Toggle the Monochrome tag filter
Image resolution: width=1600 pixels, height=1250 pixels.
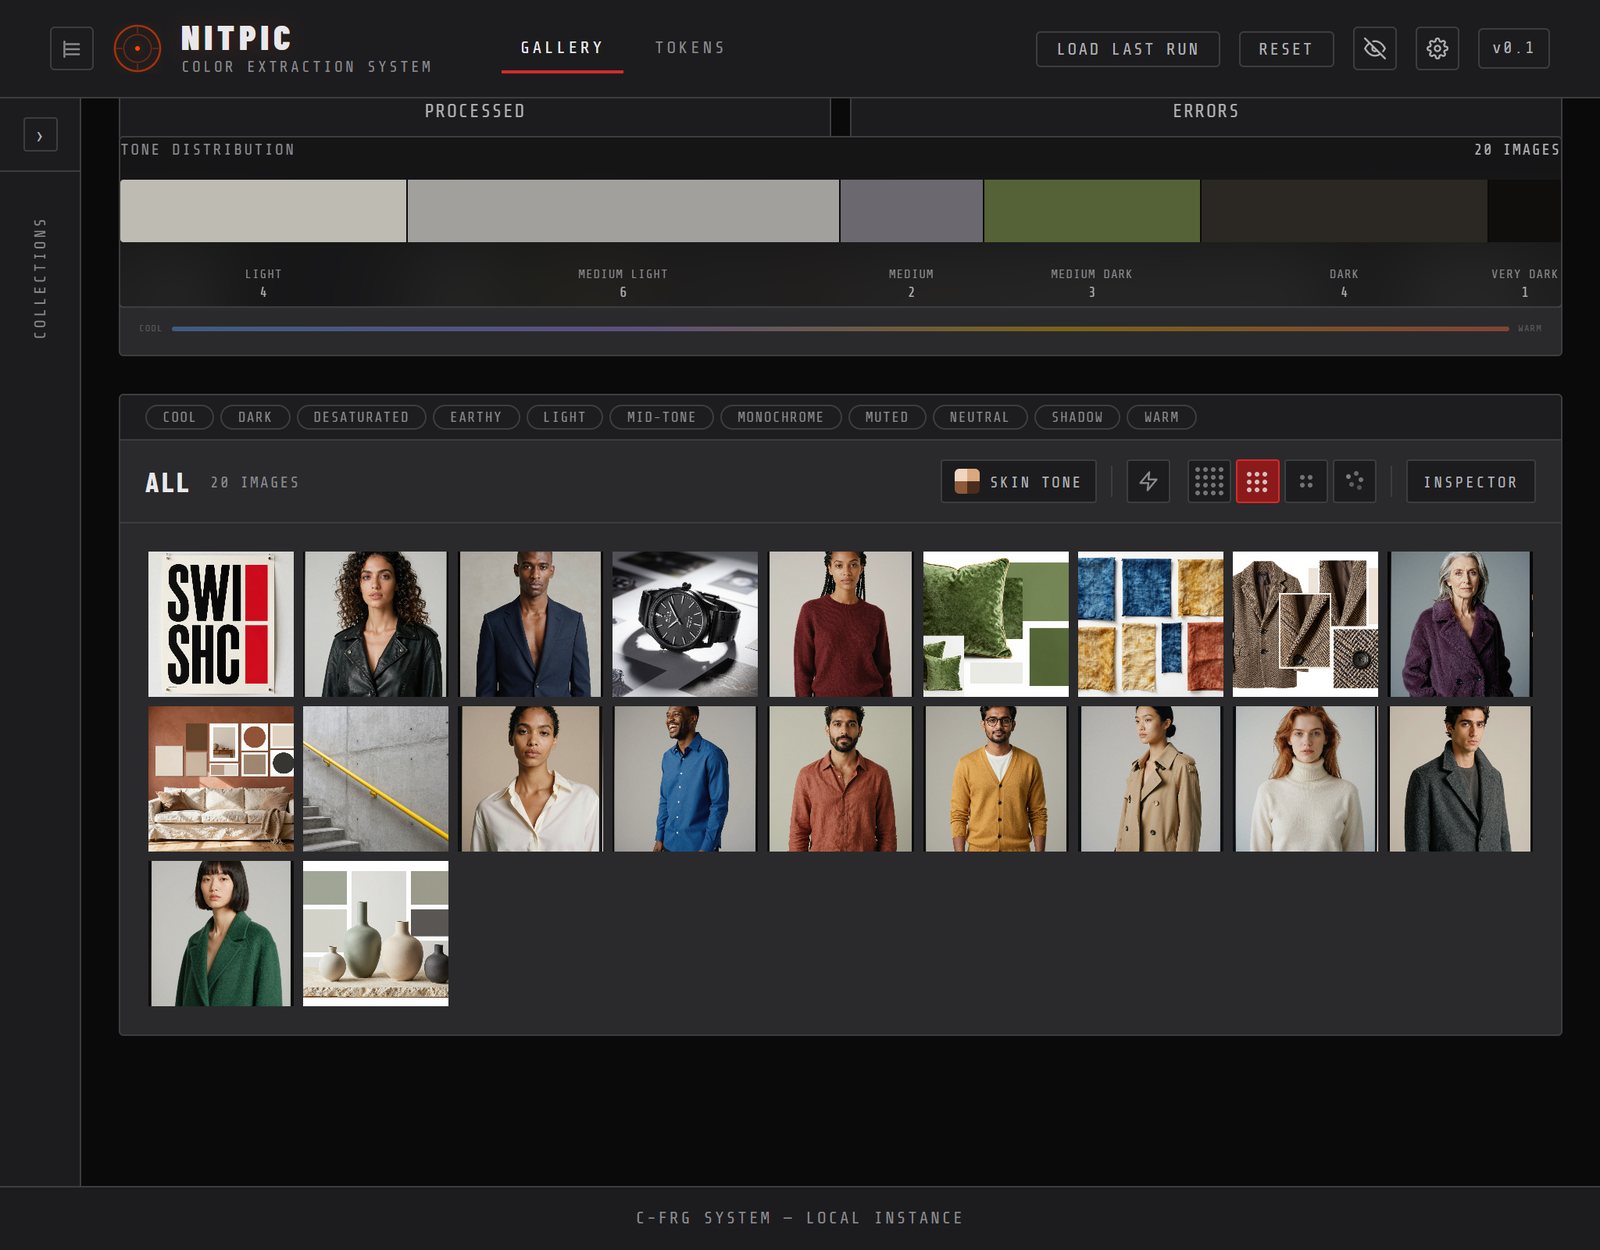(x=781, y=417)
